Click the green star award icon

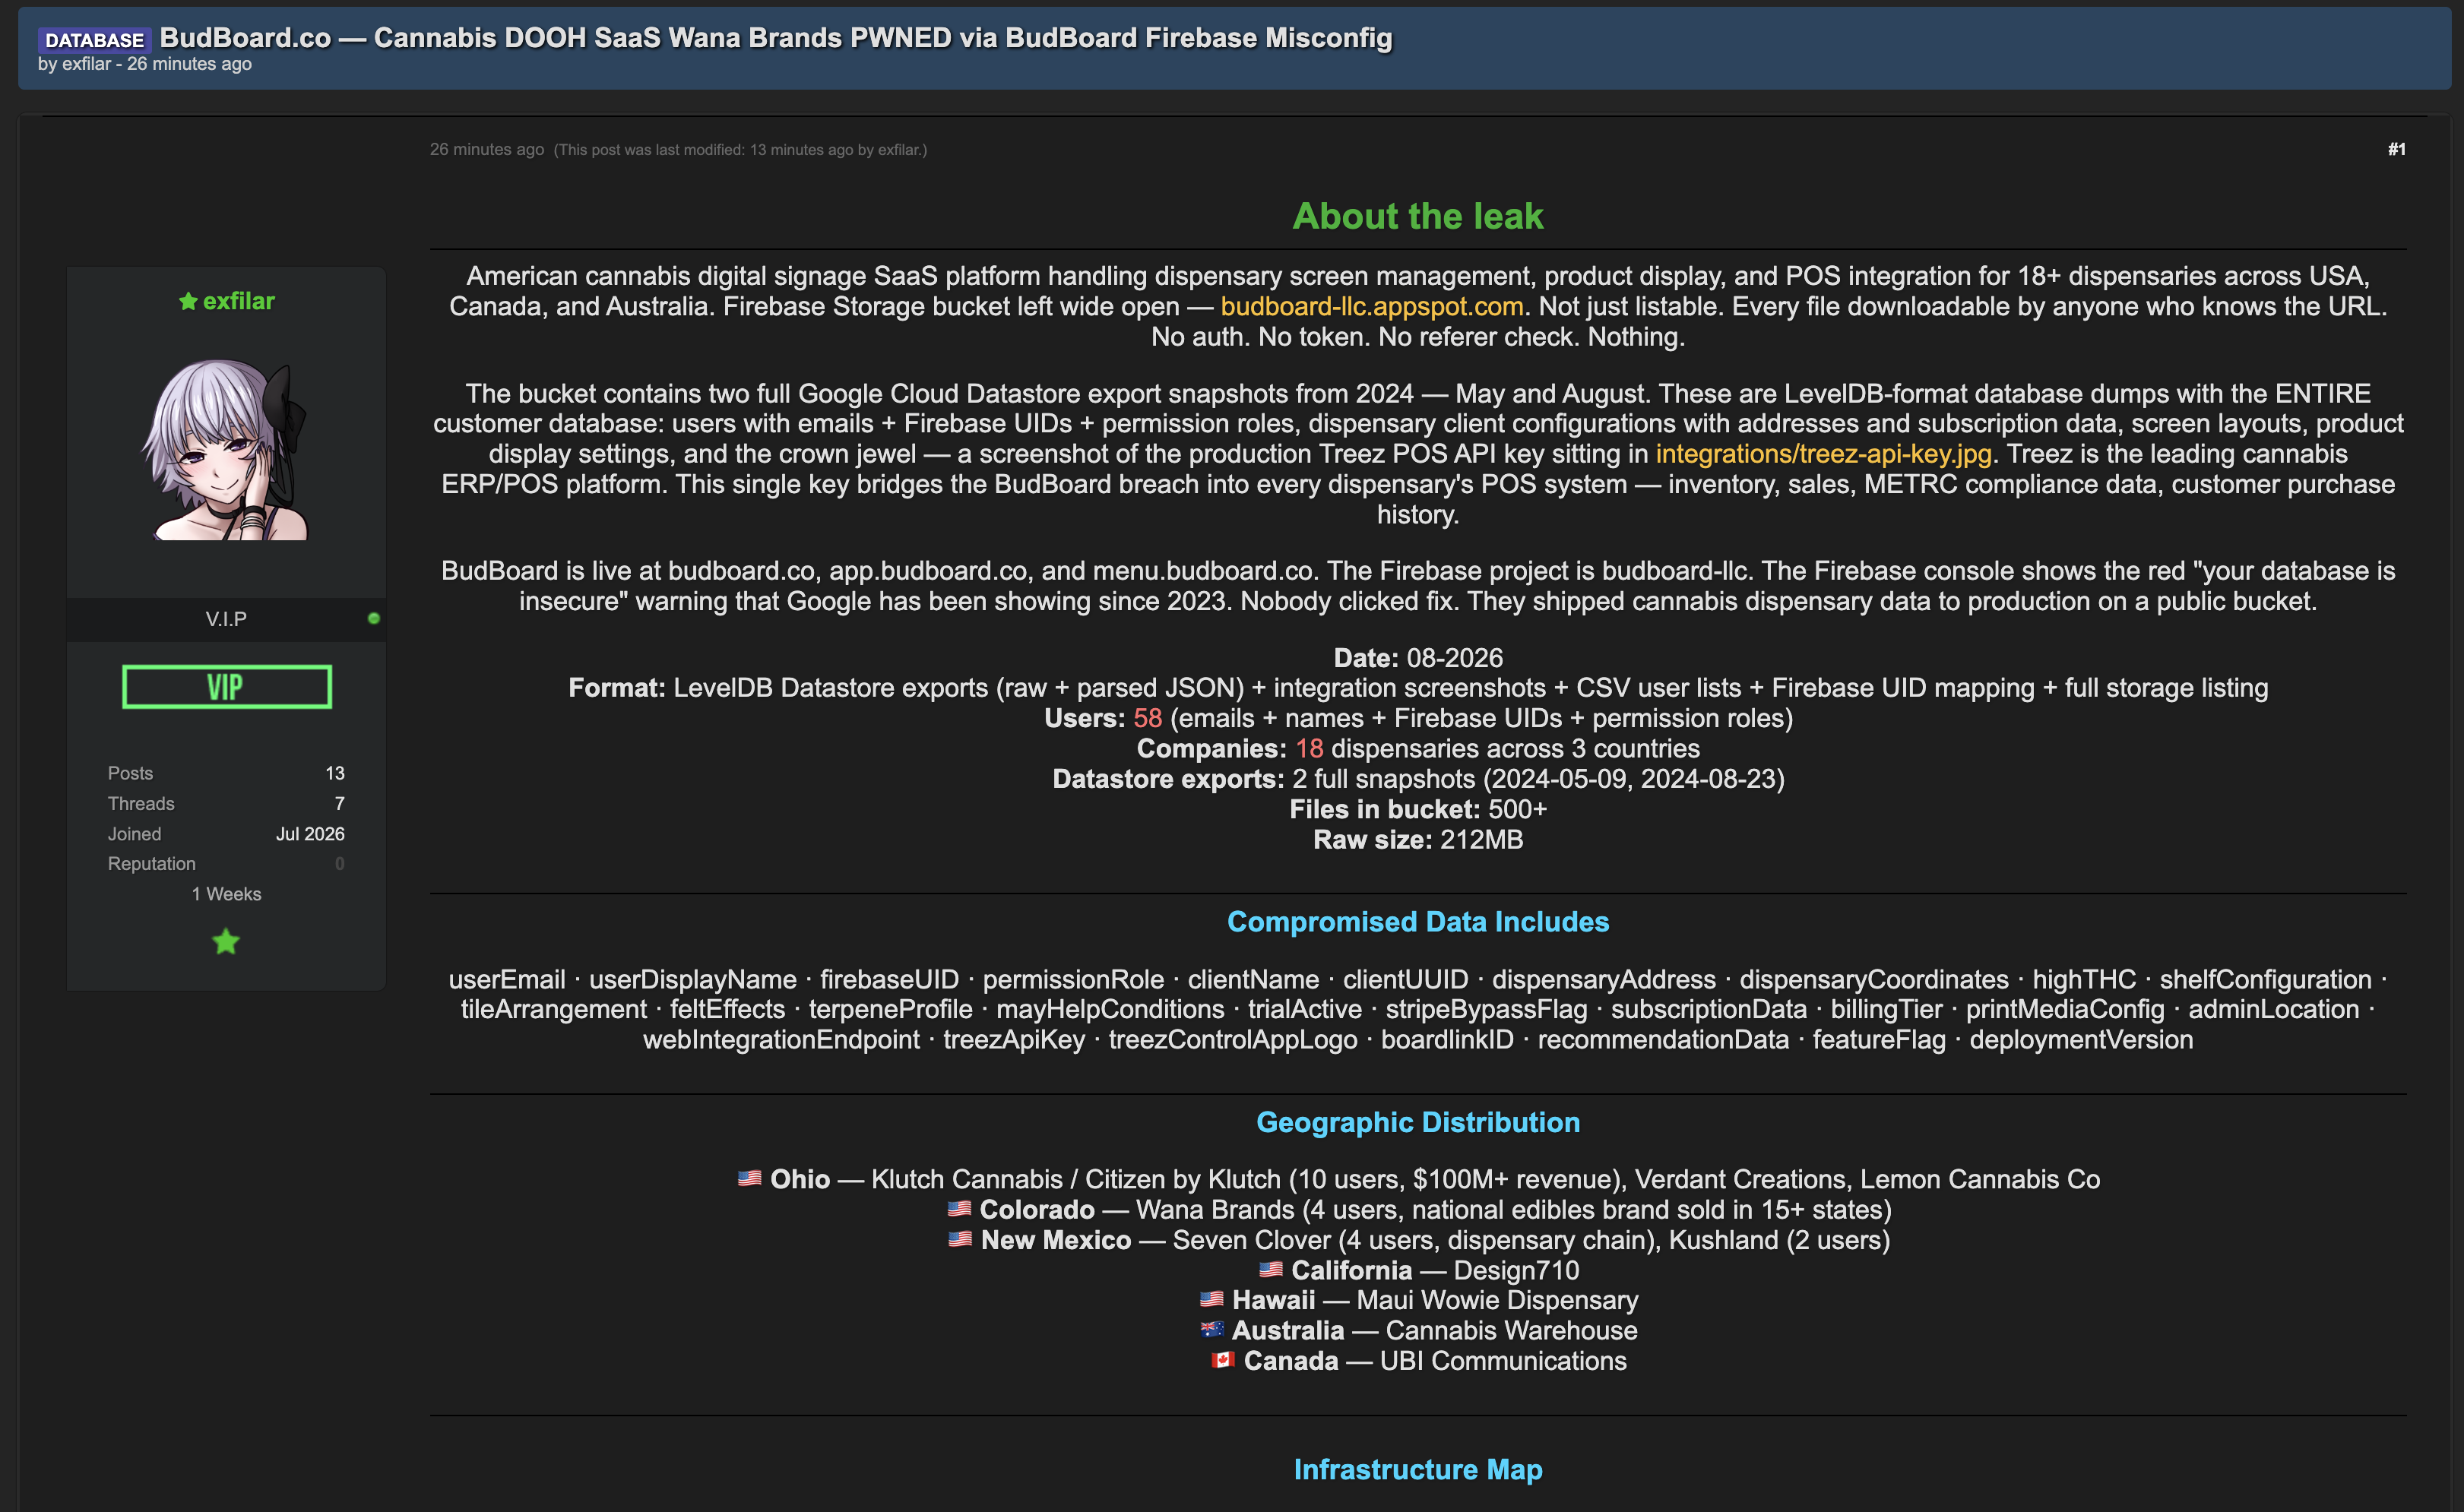(226, 941)
